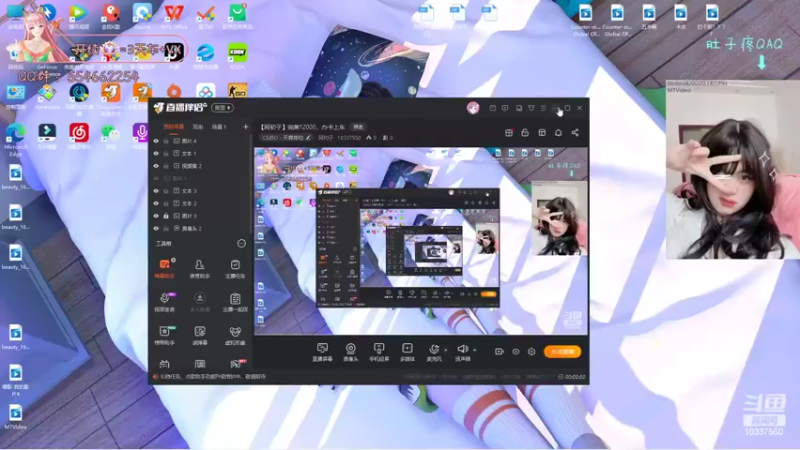Mute the 扬声器 speaker in bottom bar
This screenshot has height=450, width=800.
462,352
